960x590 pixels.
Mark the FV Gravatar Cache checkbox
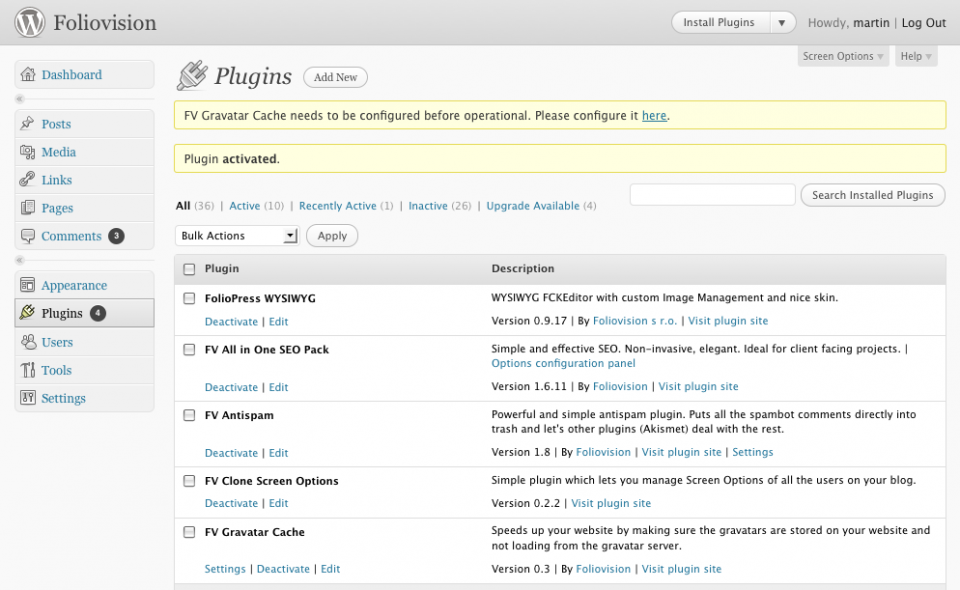189,532
